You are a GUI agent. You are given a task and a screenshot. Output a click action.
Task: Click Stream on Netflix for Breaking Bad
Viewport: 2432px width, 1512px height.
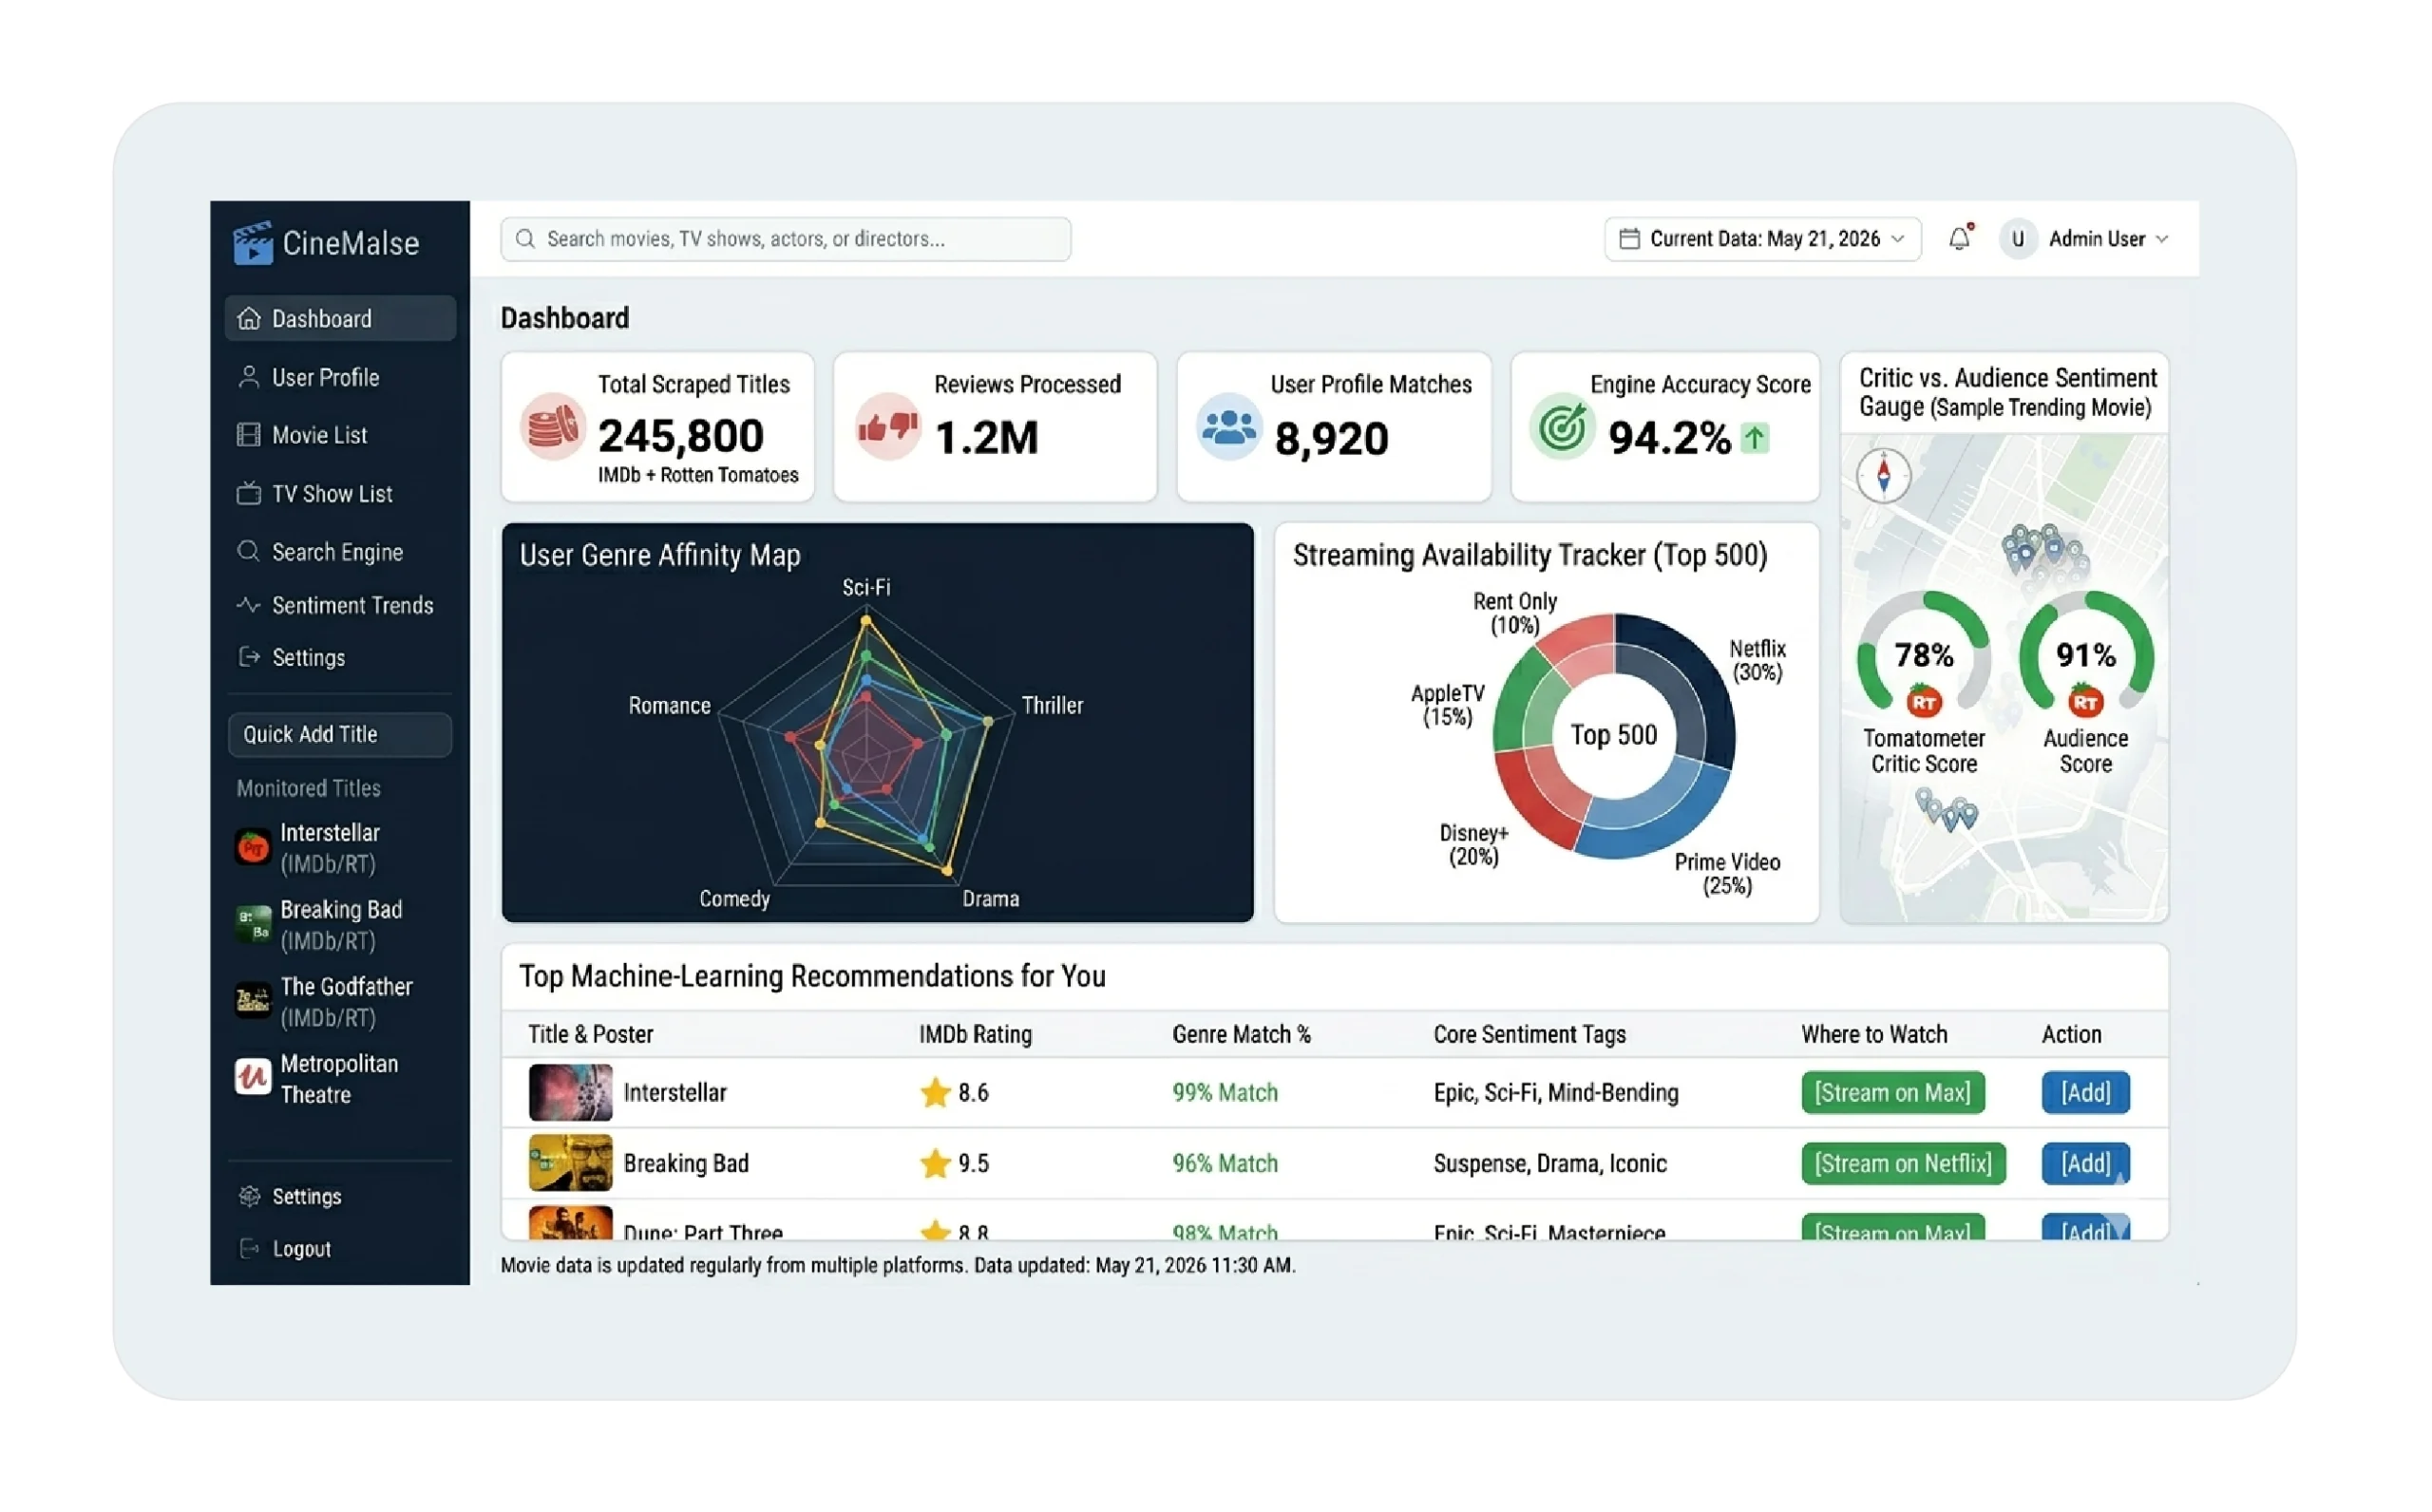coord(1903,1164)
